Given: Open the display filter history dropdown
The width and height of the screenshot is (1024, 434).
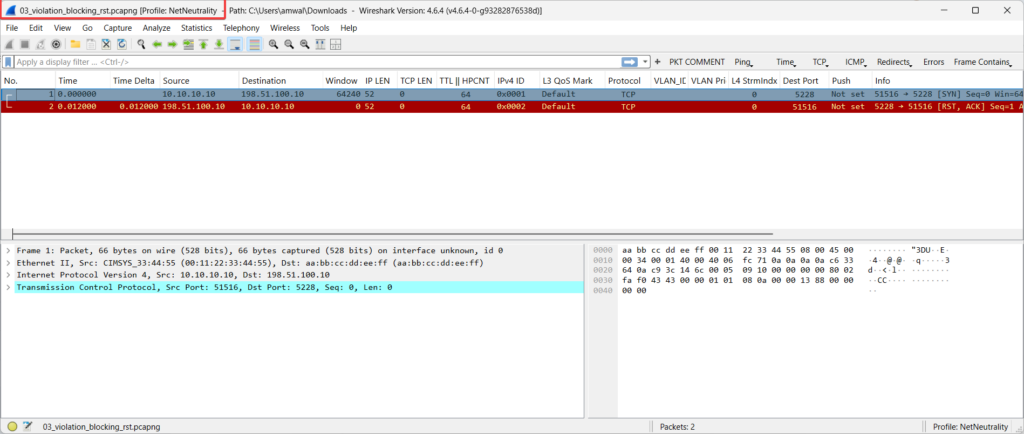Looking at the screenshot, I should tap(645, 62).
